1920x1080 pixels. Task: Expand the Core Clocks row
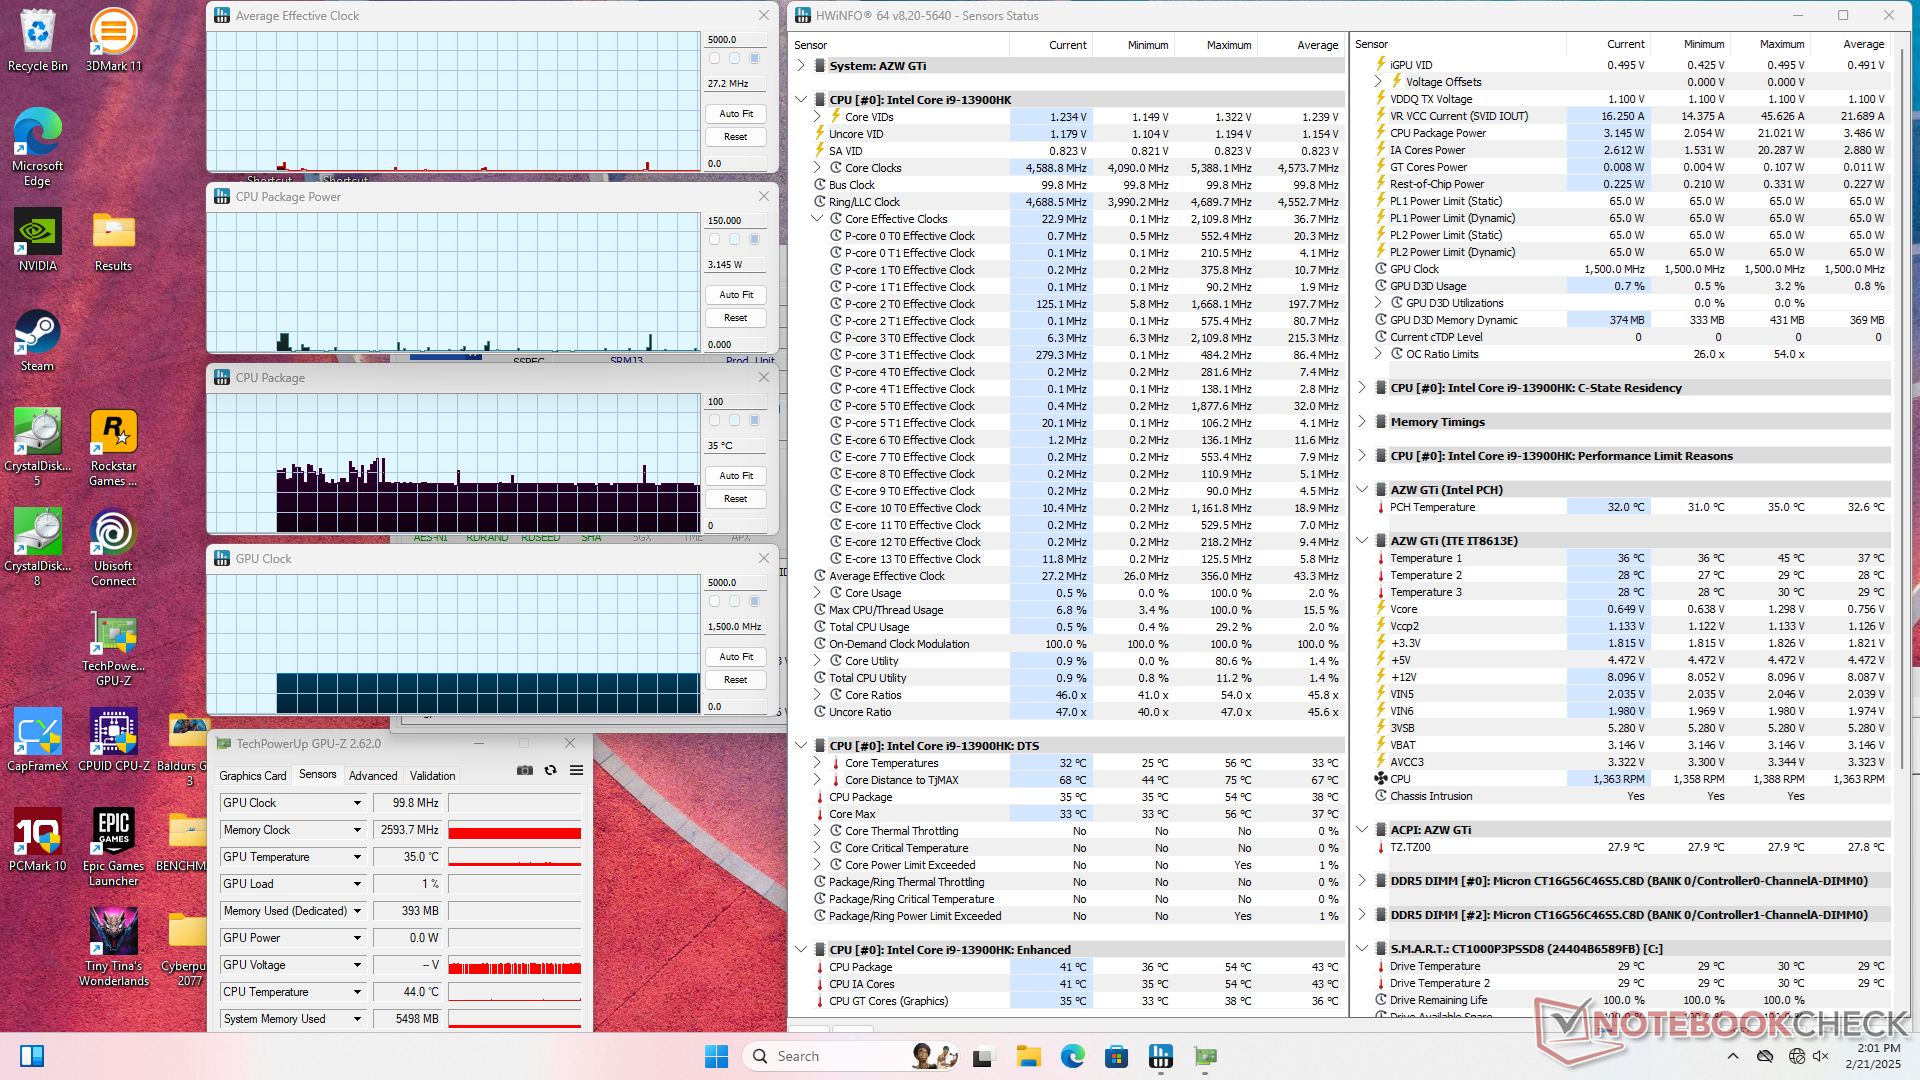click(x=816, y=167)
